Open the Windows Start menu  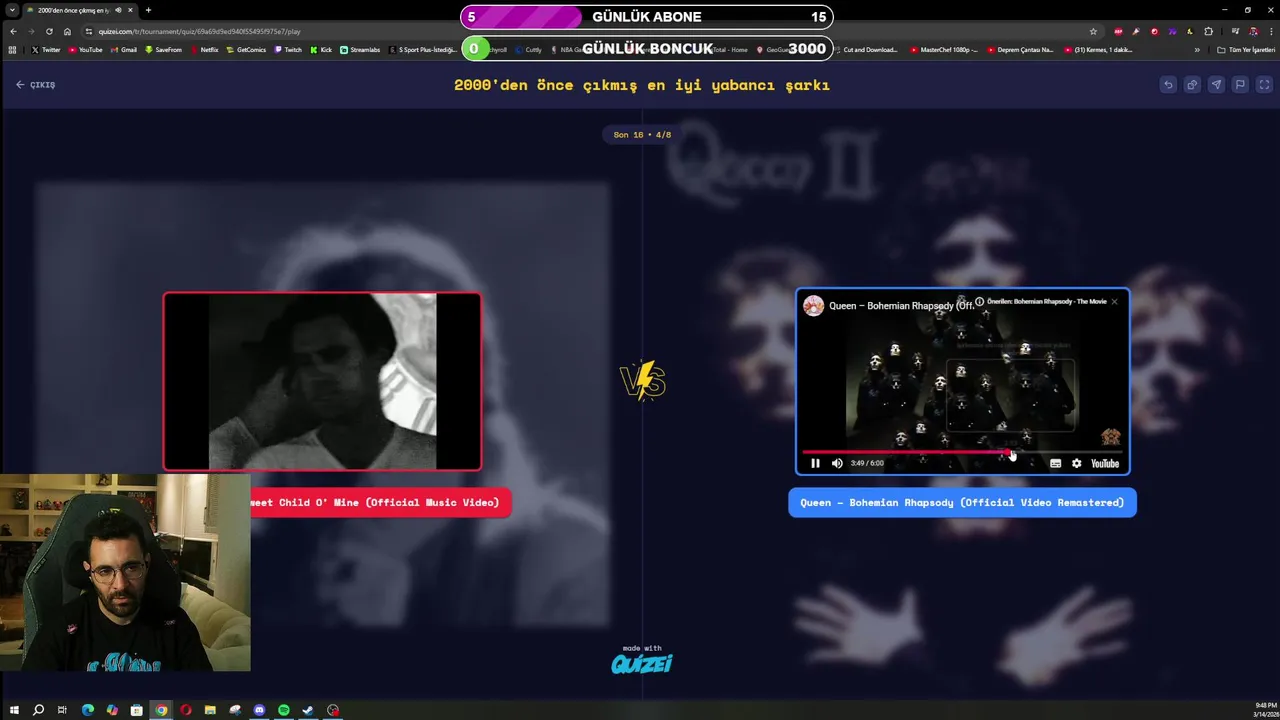pyautogui.click(x=14, y=710)
